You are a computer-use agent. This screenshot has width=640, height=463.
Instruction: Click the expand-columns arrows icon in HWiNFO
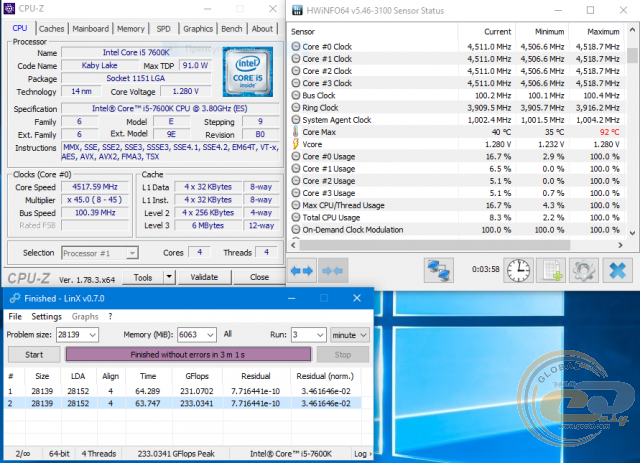[302, 270]
